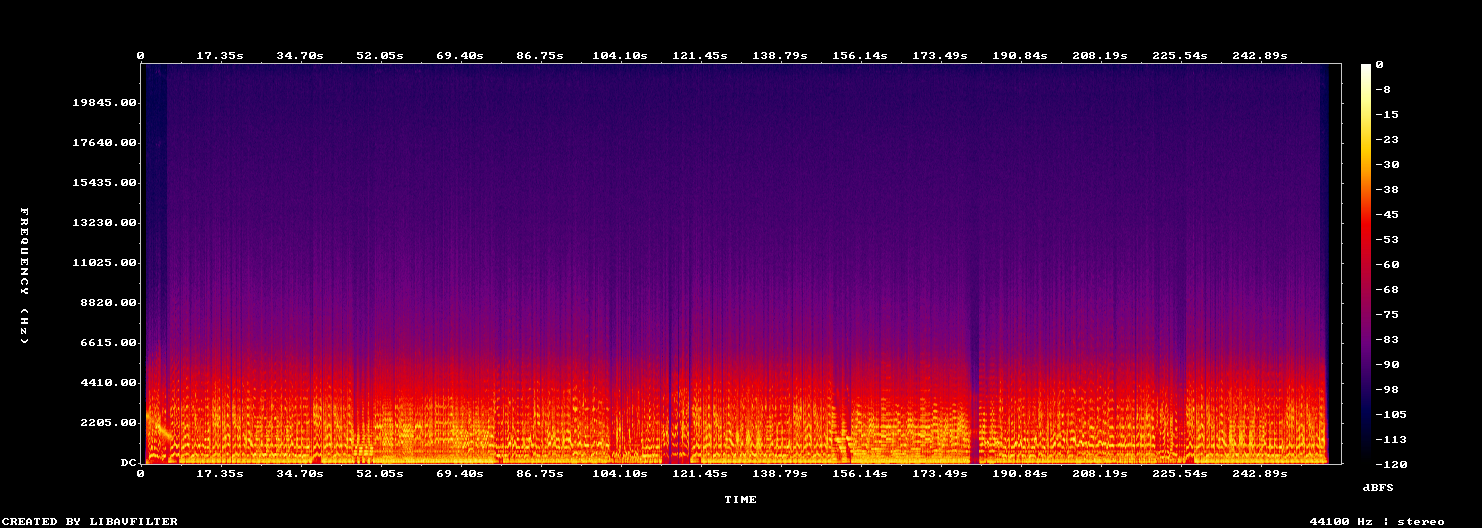The width and height of the screenshot is (1482, 528).
Task: Click 86.75s on the upper time axis
Action: [x=540, y=55]
